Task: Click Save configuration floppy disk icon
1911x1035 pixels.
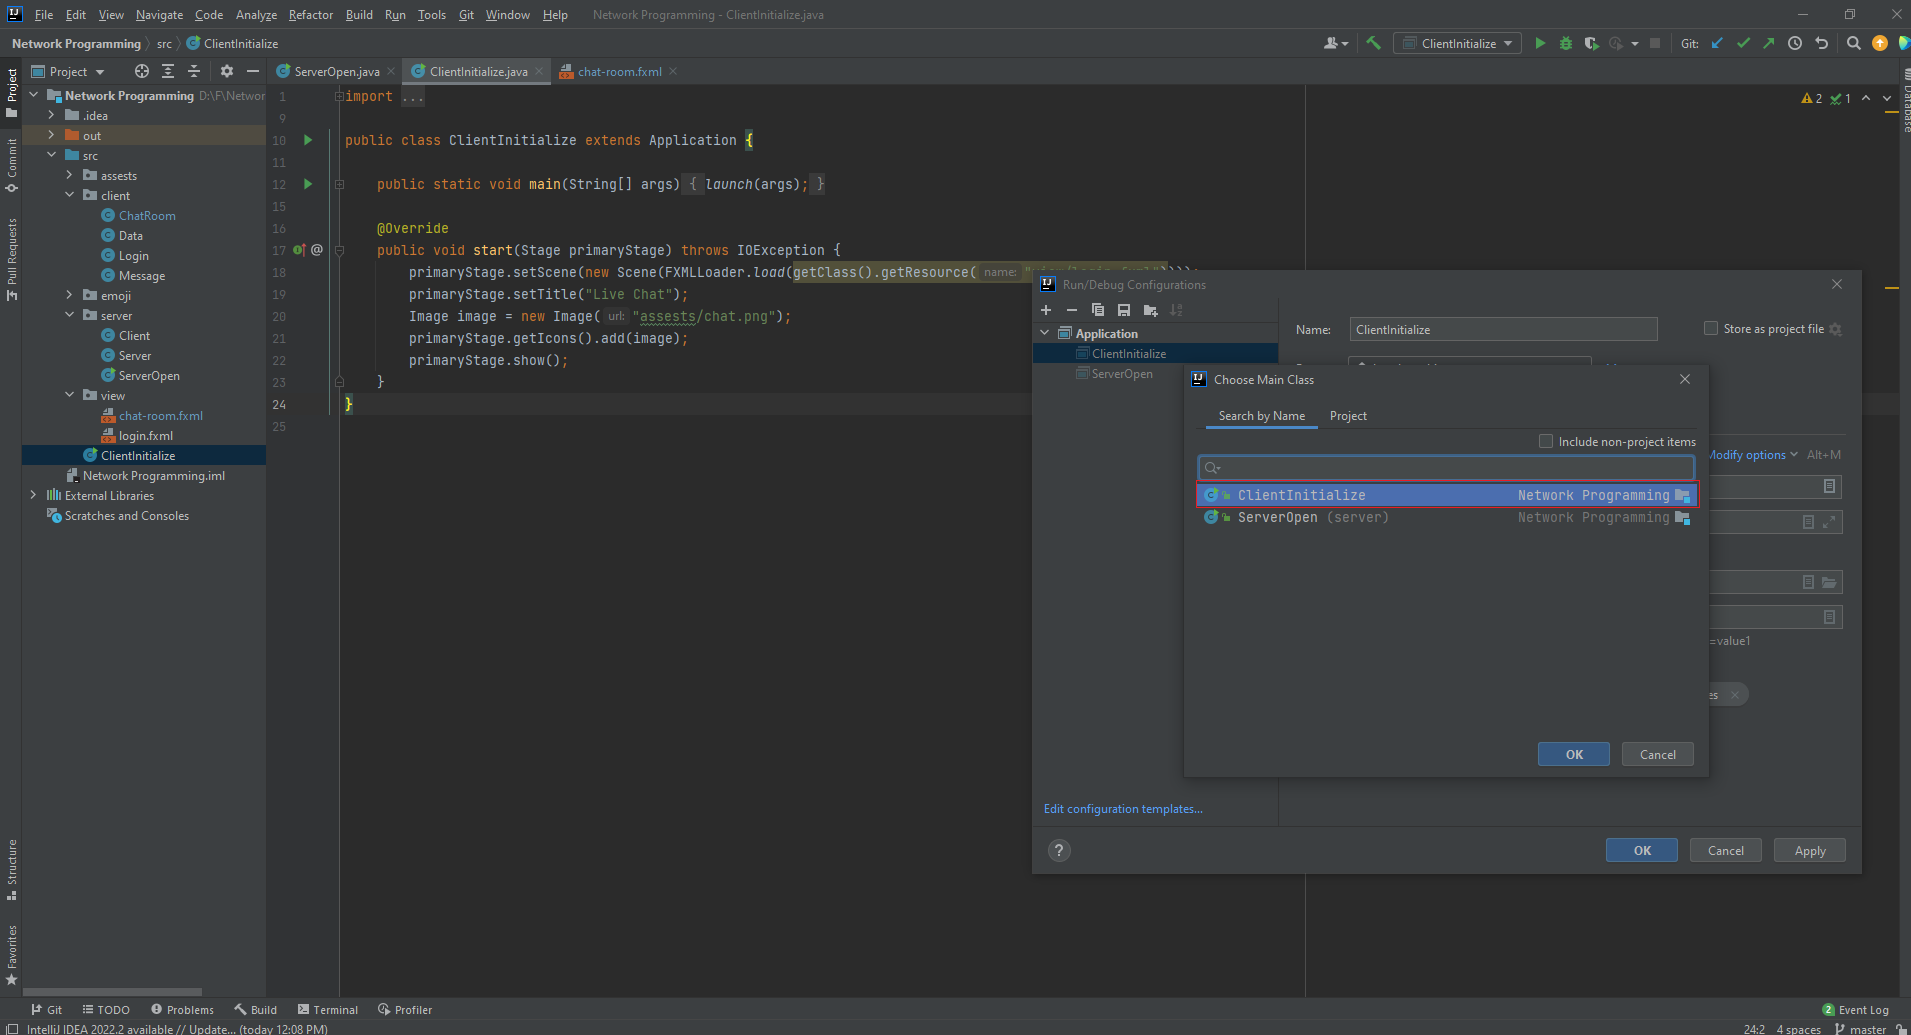Action: pos(1124,310)
